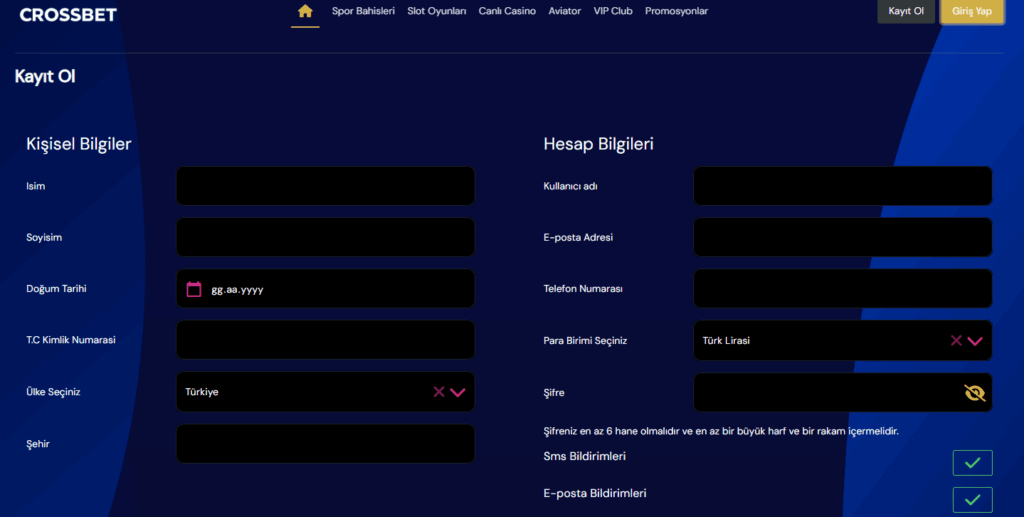Screen dimensions: 1024x517
Task: Click the Para Birimi Seçiniz label
Action: coord(585,341)
